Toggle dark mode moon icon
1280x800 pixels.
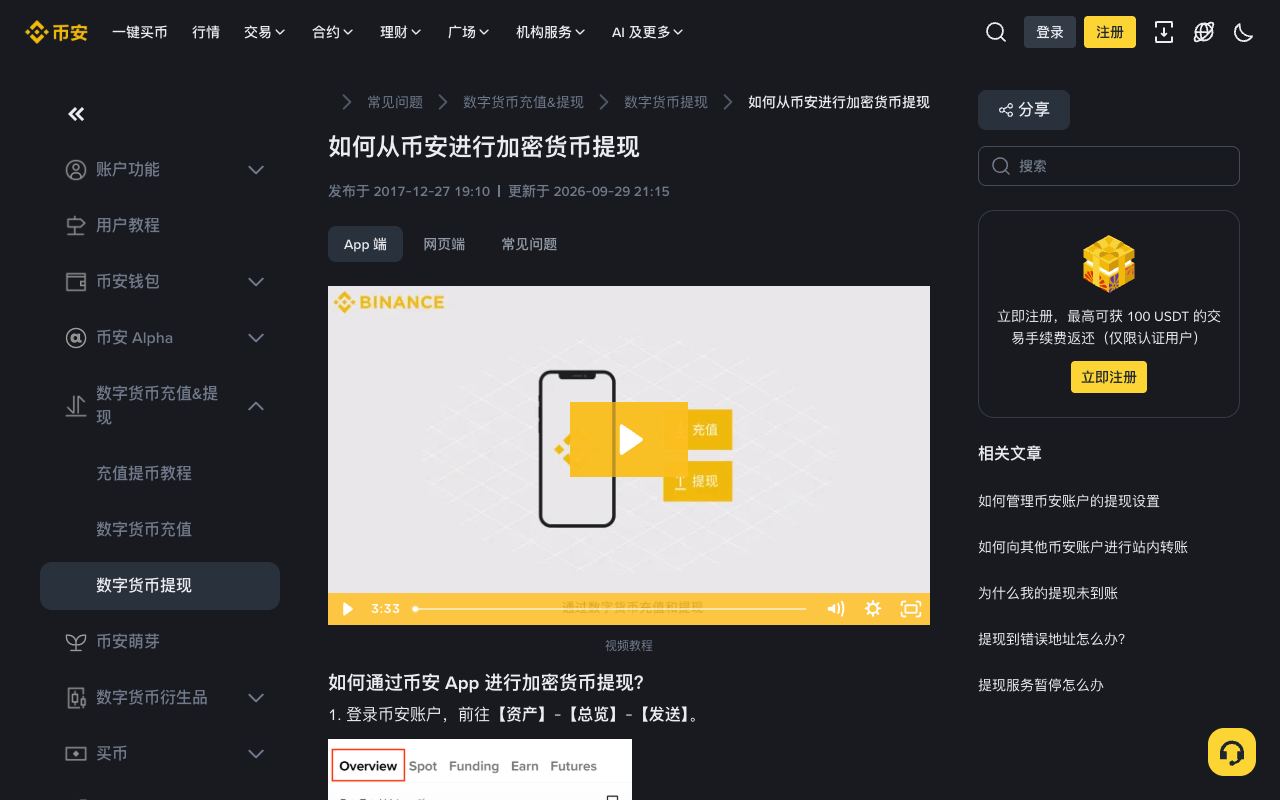click(1244, 32)
